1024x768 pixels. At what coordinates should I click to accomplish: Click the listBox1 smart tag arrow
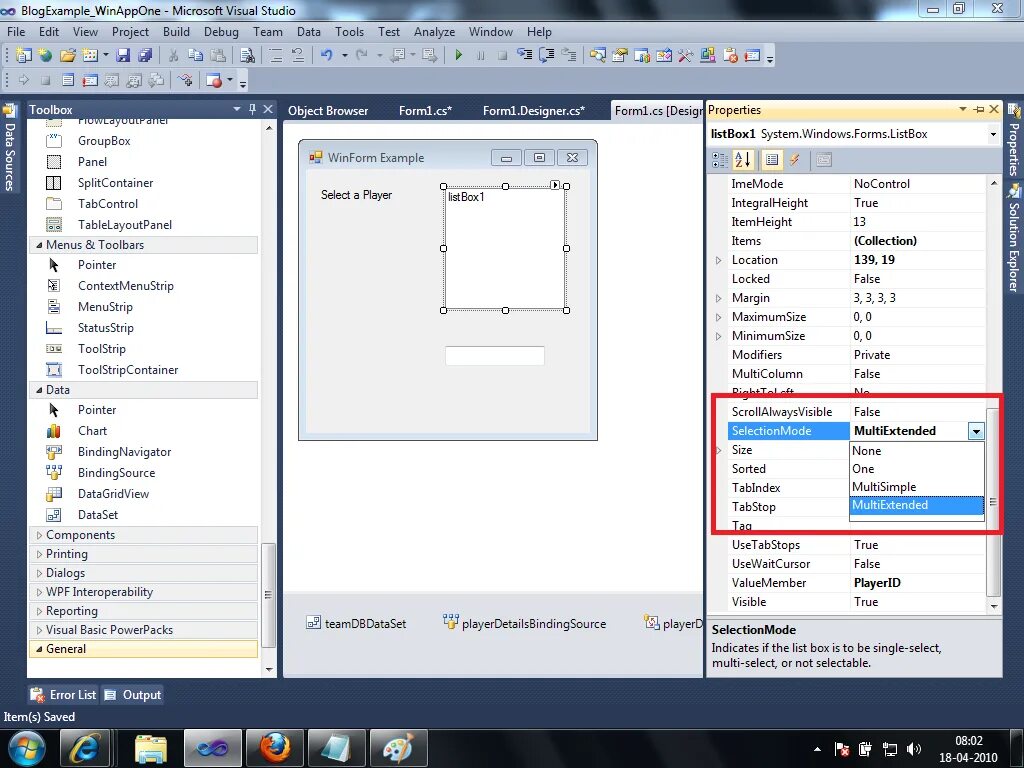coord(555,185)
